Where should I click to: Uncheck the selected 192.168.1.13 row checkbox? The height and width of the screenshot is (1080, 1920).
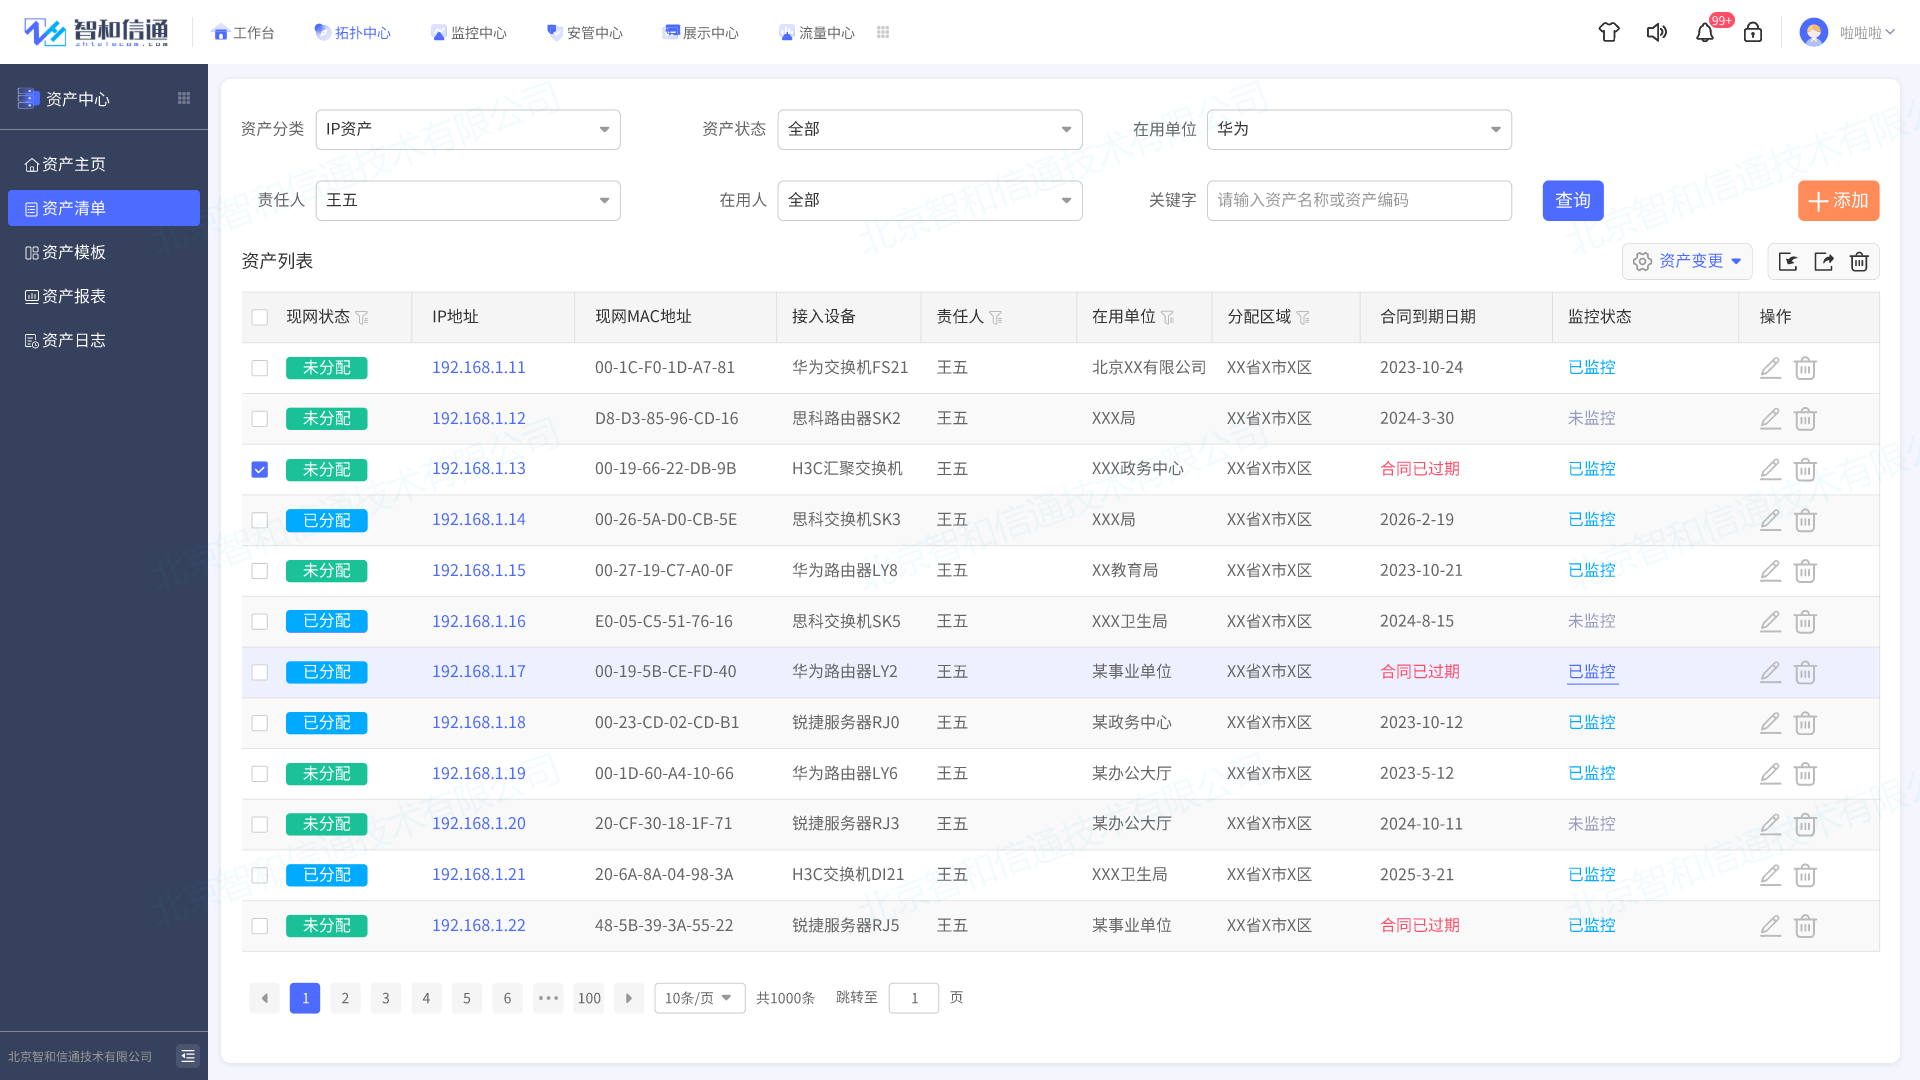coord(260,469)
